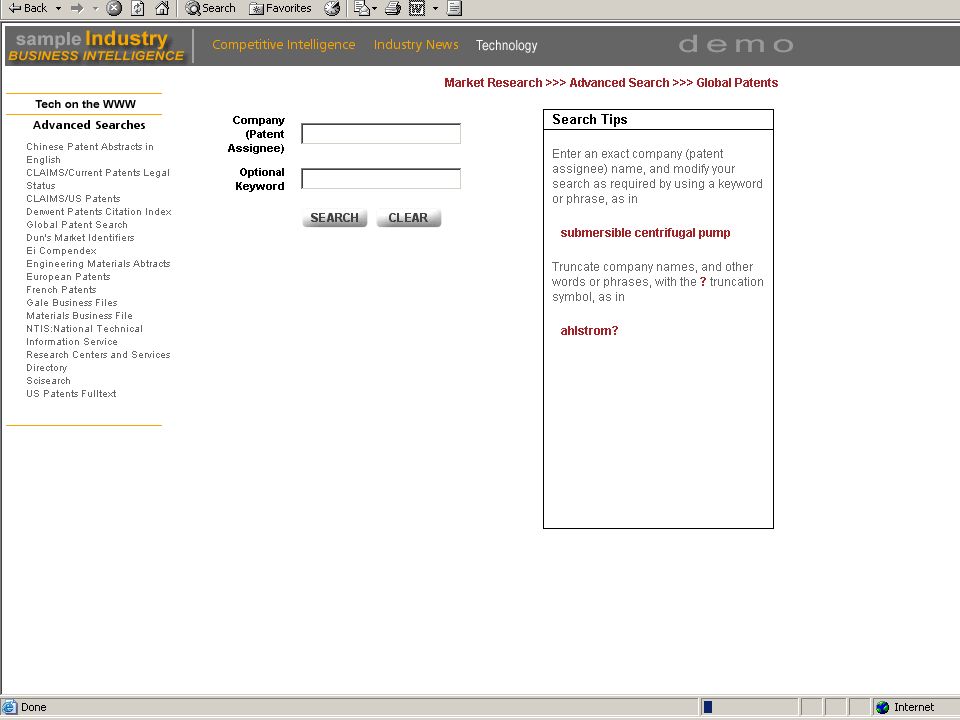Open US Patents Fulltext link

coord(71,394)
